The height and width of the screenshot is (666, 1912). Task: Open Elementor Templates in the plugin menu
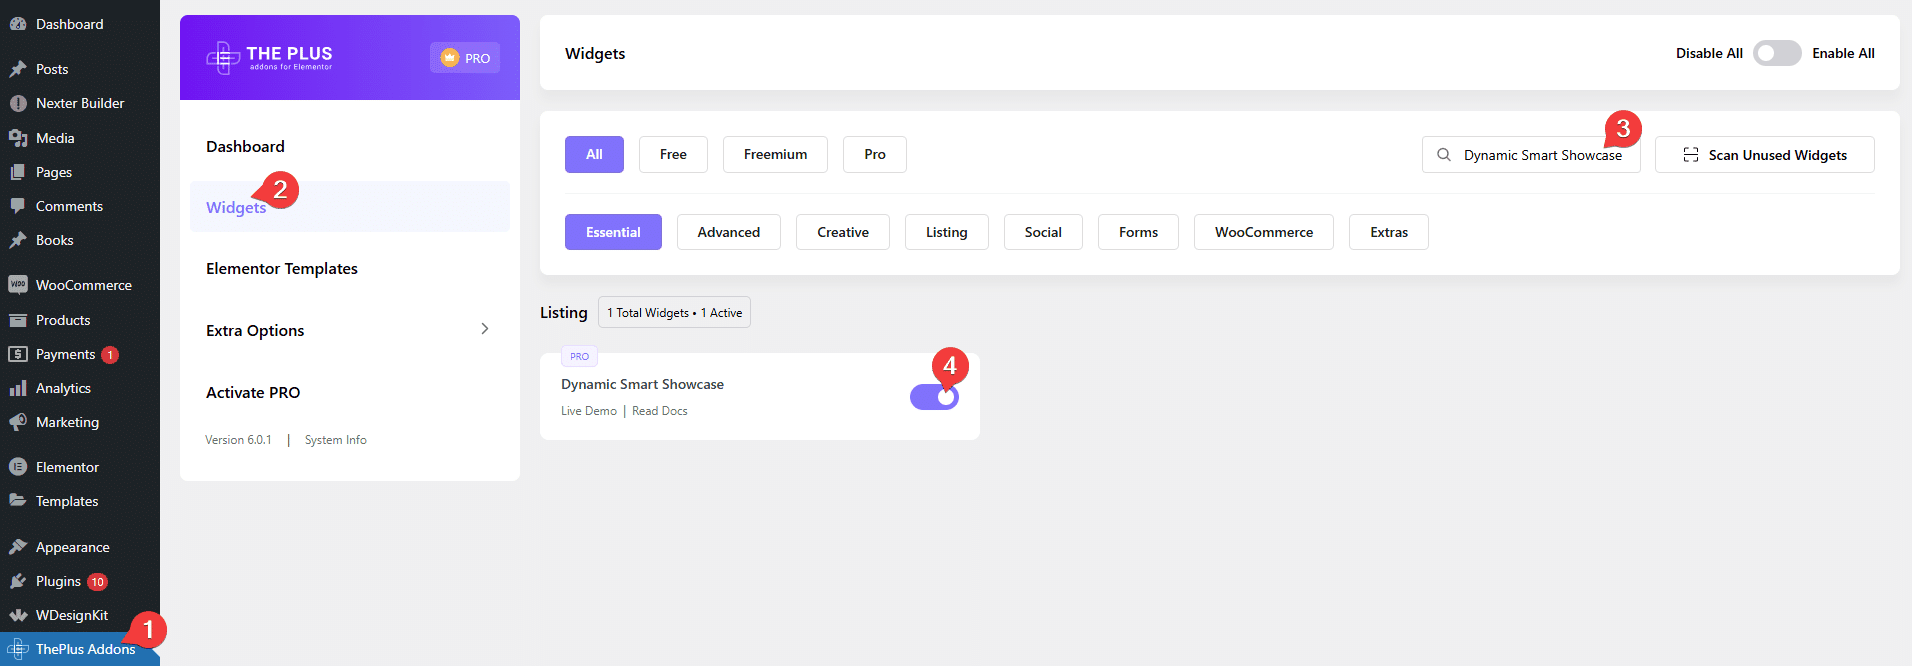tap(282, 268)
